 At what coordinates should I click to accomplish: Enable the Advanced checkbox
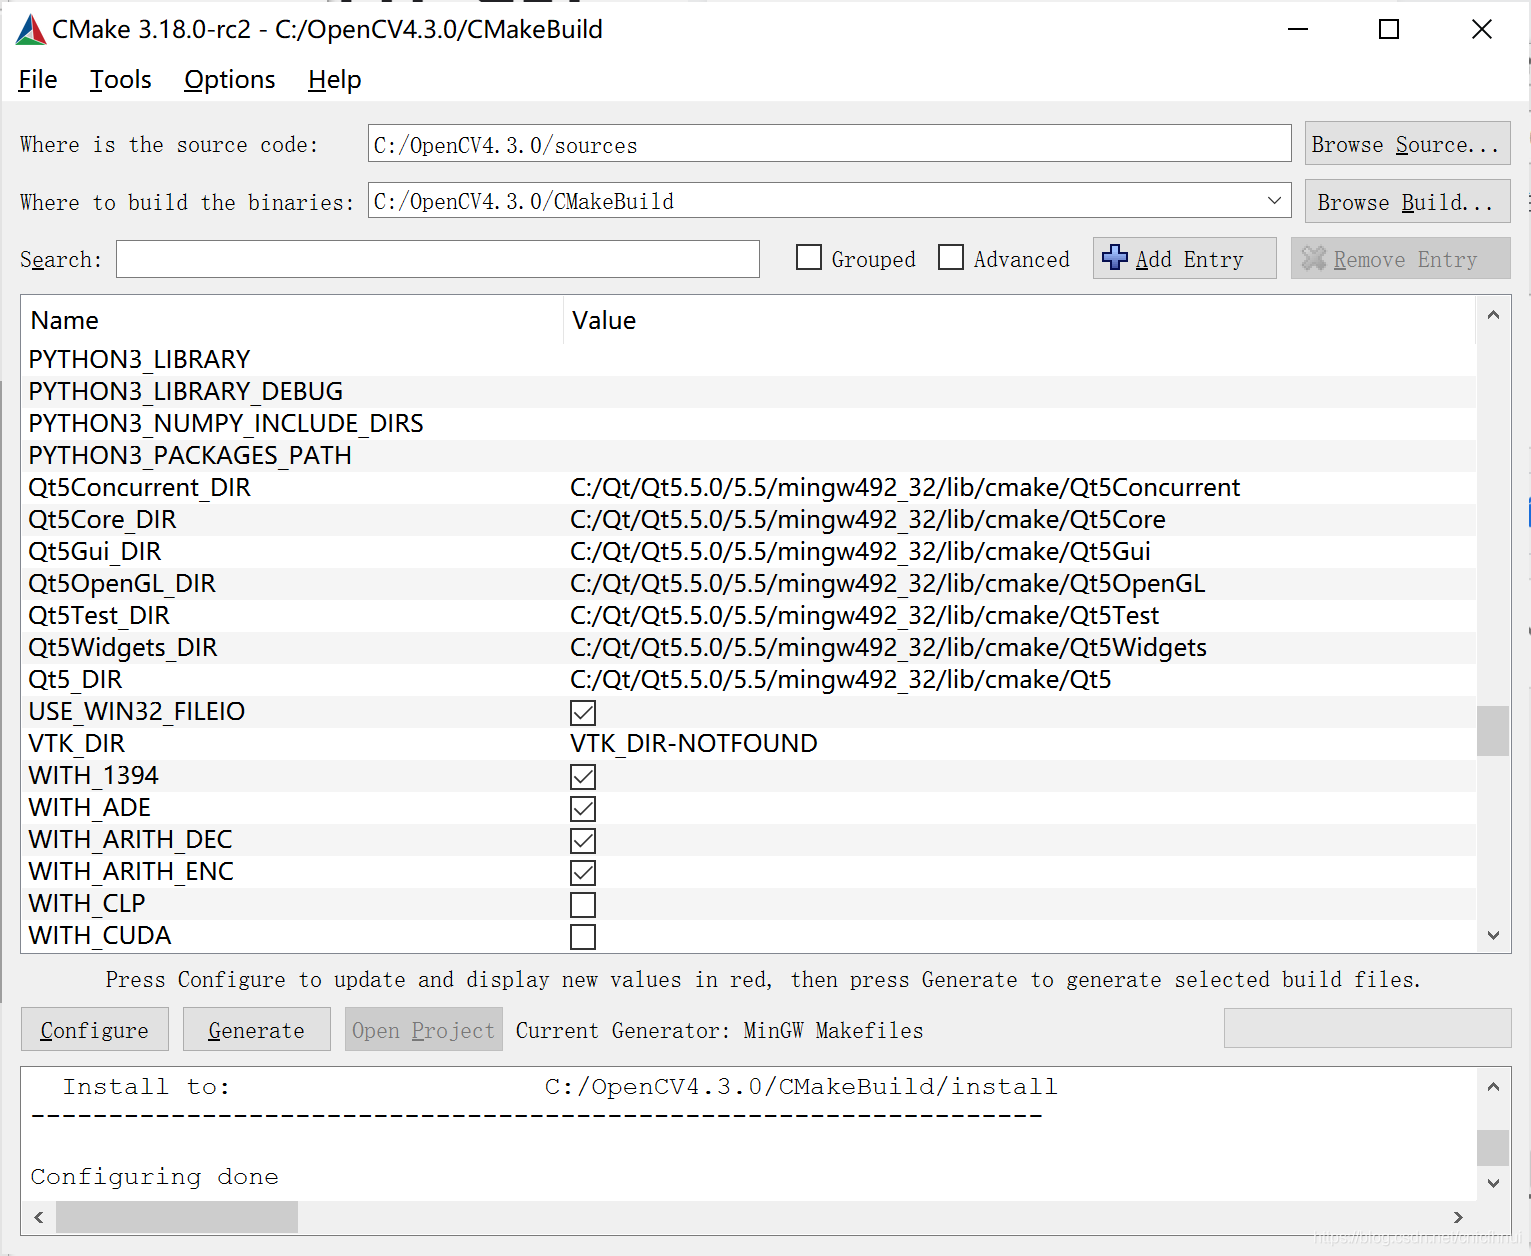[951, 258]
